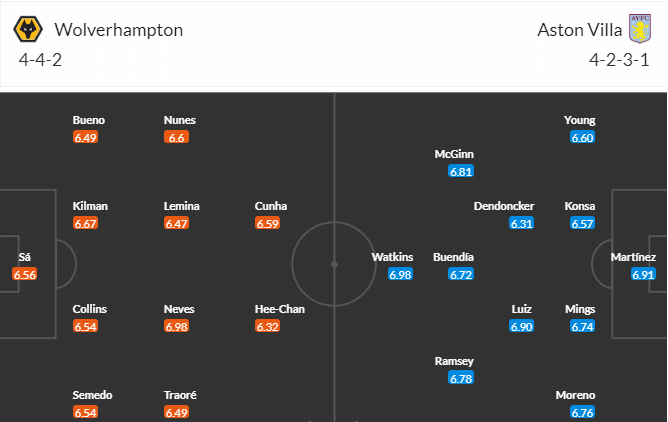The image size is (668, 422).
Task: Click Hee-Chan's 6.32 rating badge
Action: tap(268, 327)
